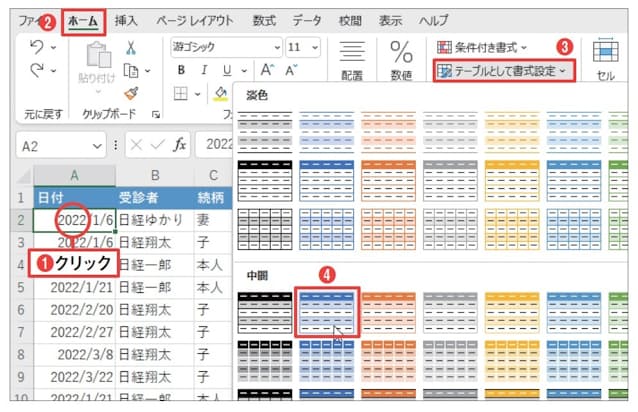The width and height of the screenshot is (638, 412).
Task: Select the black medium table style under 中間
Action: 265,312
